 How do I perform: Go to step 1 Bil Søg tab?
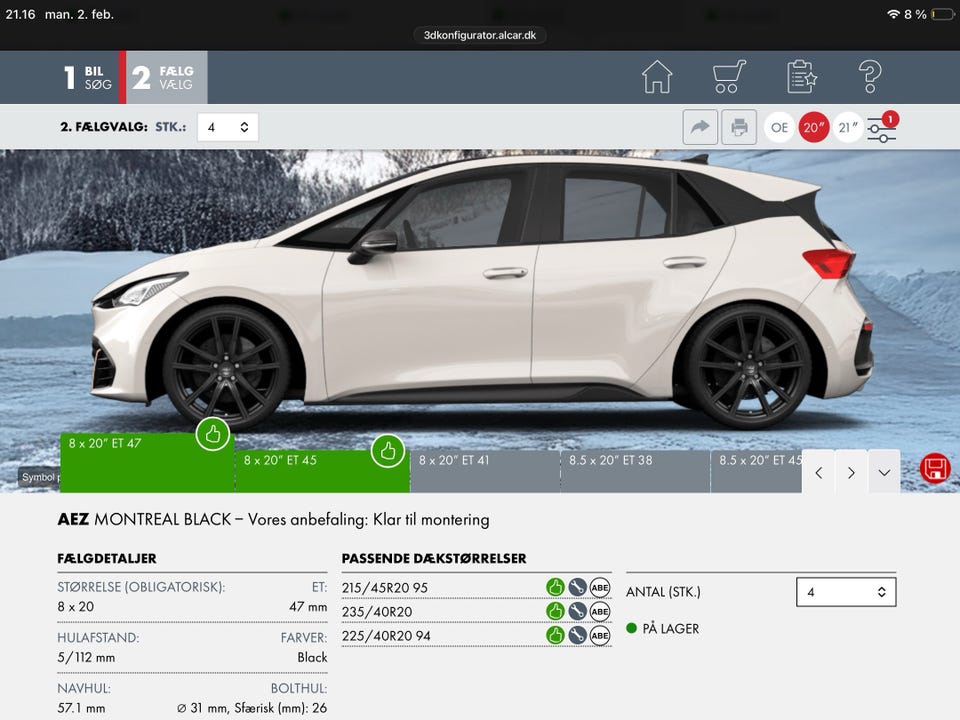pyautogui.click(x=88, y=78)
